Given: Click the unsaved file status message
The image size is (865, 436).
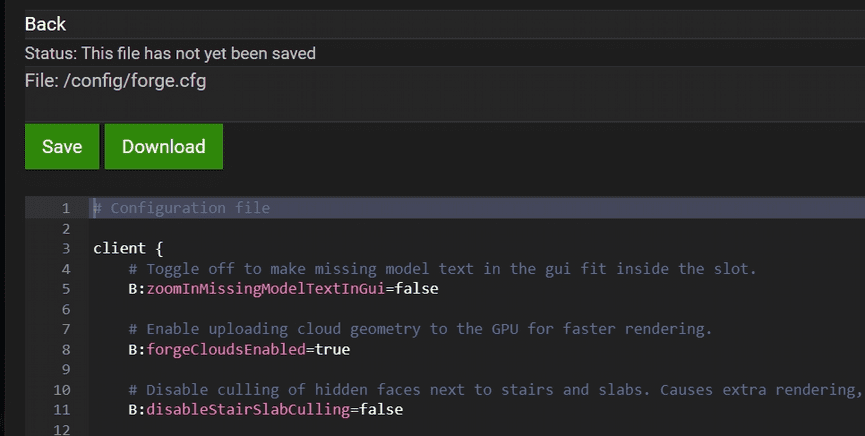Looking at the screenshot, I should (x=170, y=53).
